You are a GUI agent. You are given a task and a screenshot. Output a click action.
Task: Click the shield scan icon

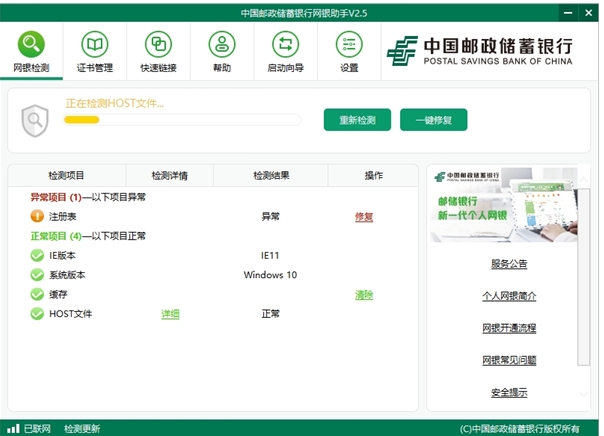pyautogui.click(x=35, y=121)
